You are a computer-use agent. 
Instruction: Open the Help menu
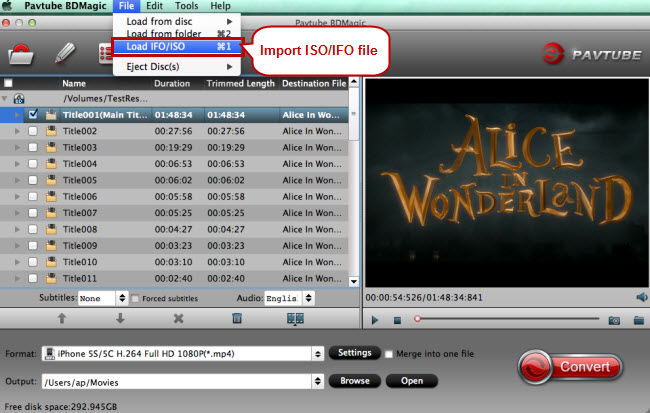point(220,6)
